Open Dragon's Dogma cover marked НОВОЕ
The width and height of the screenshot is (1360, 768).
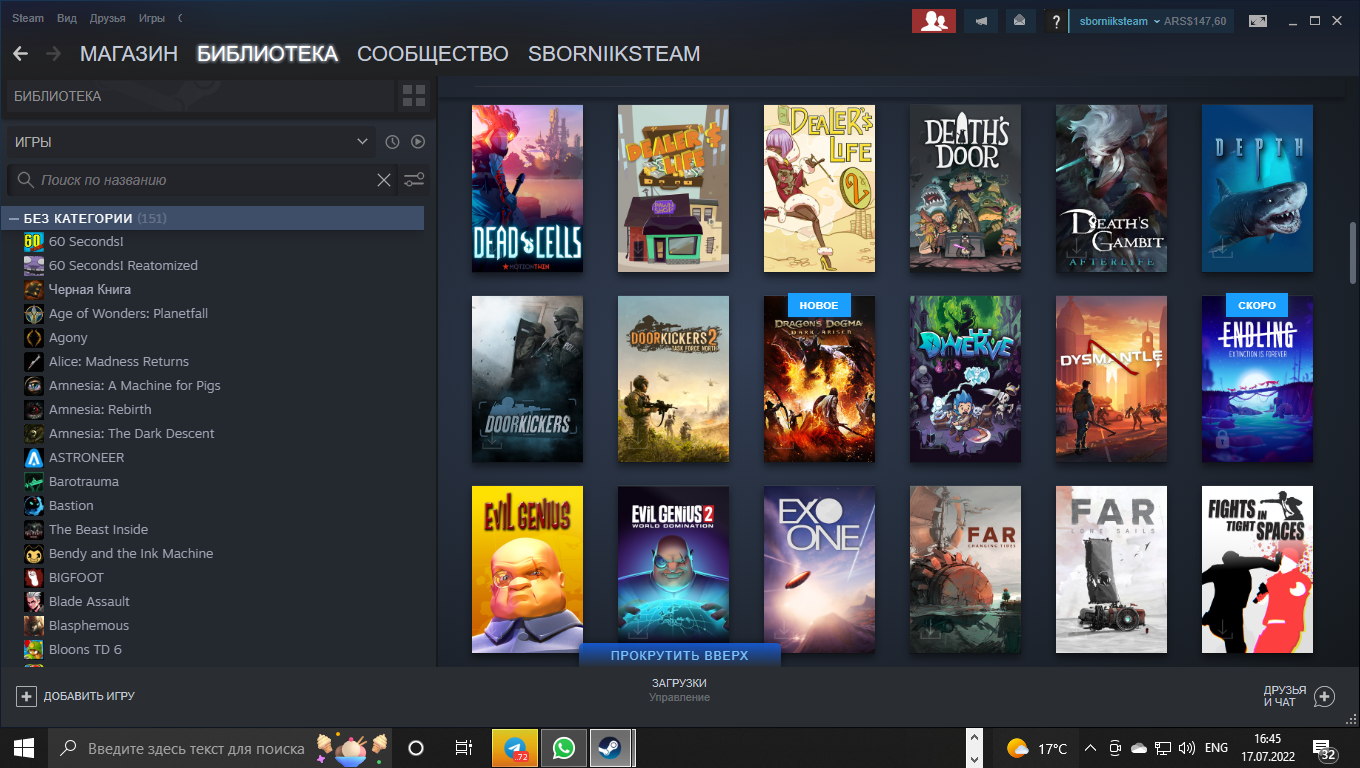point(819,379)
